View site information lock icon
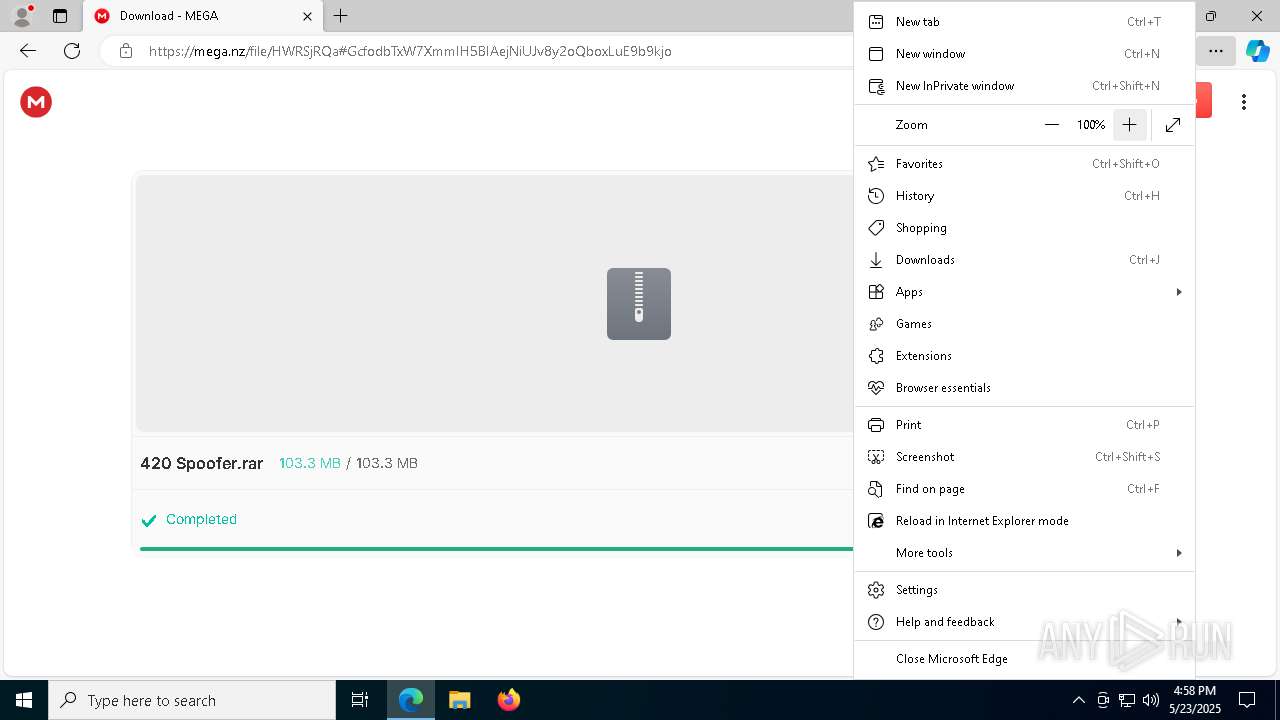Viewport: 1280px width, 720px height. click(x=126, y=51)
